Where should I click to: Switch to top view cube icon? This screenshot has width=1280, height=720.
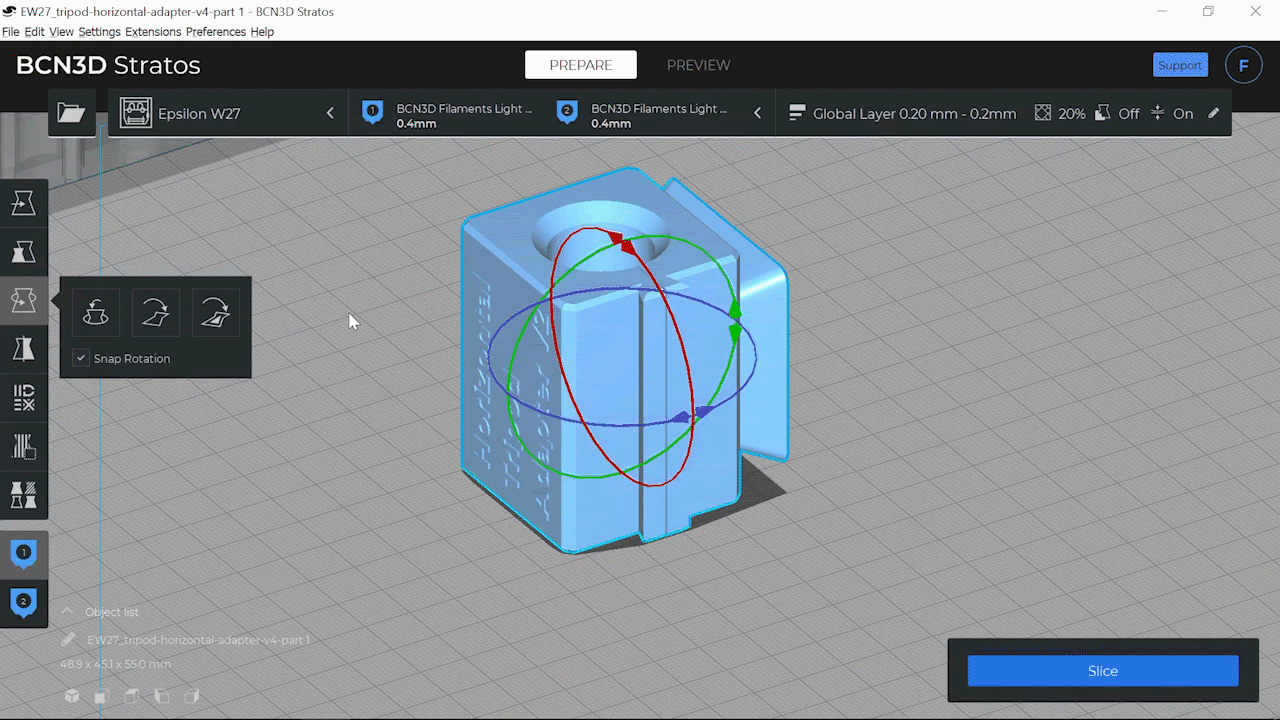[x=131, y=696]
